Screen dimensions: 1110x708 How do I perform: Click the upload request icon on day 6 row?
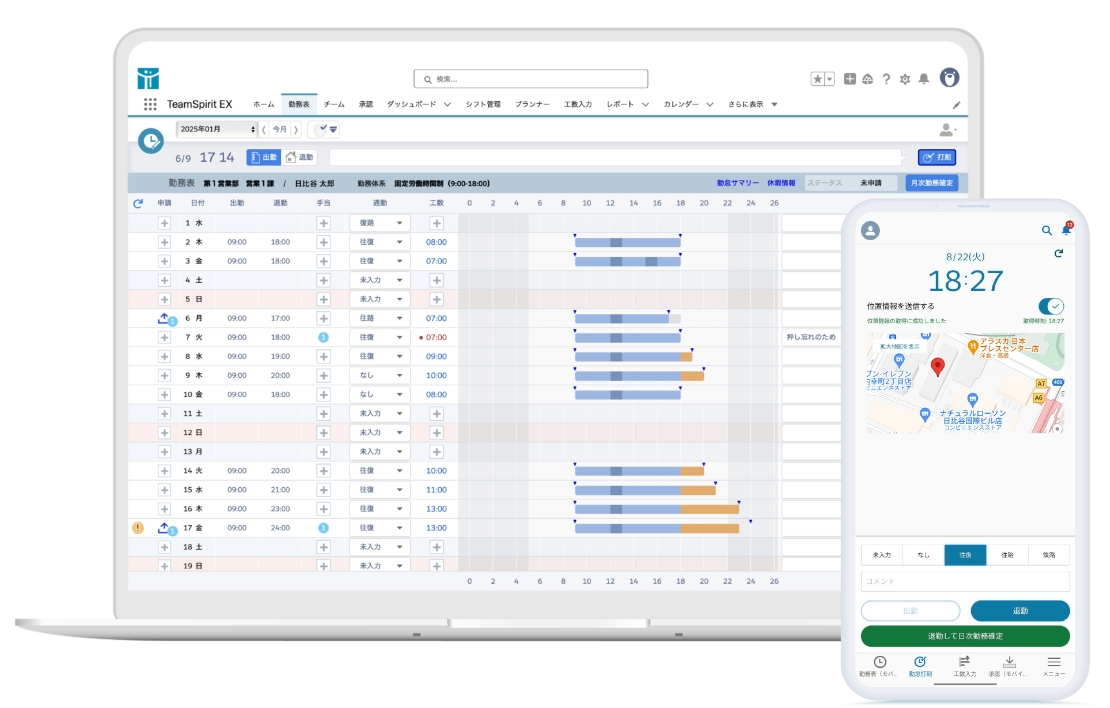coord(164,318)
